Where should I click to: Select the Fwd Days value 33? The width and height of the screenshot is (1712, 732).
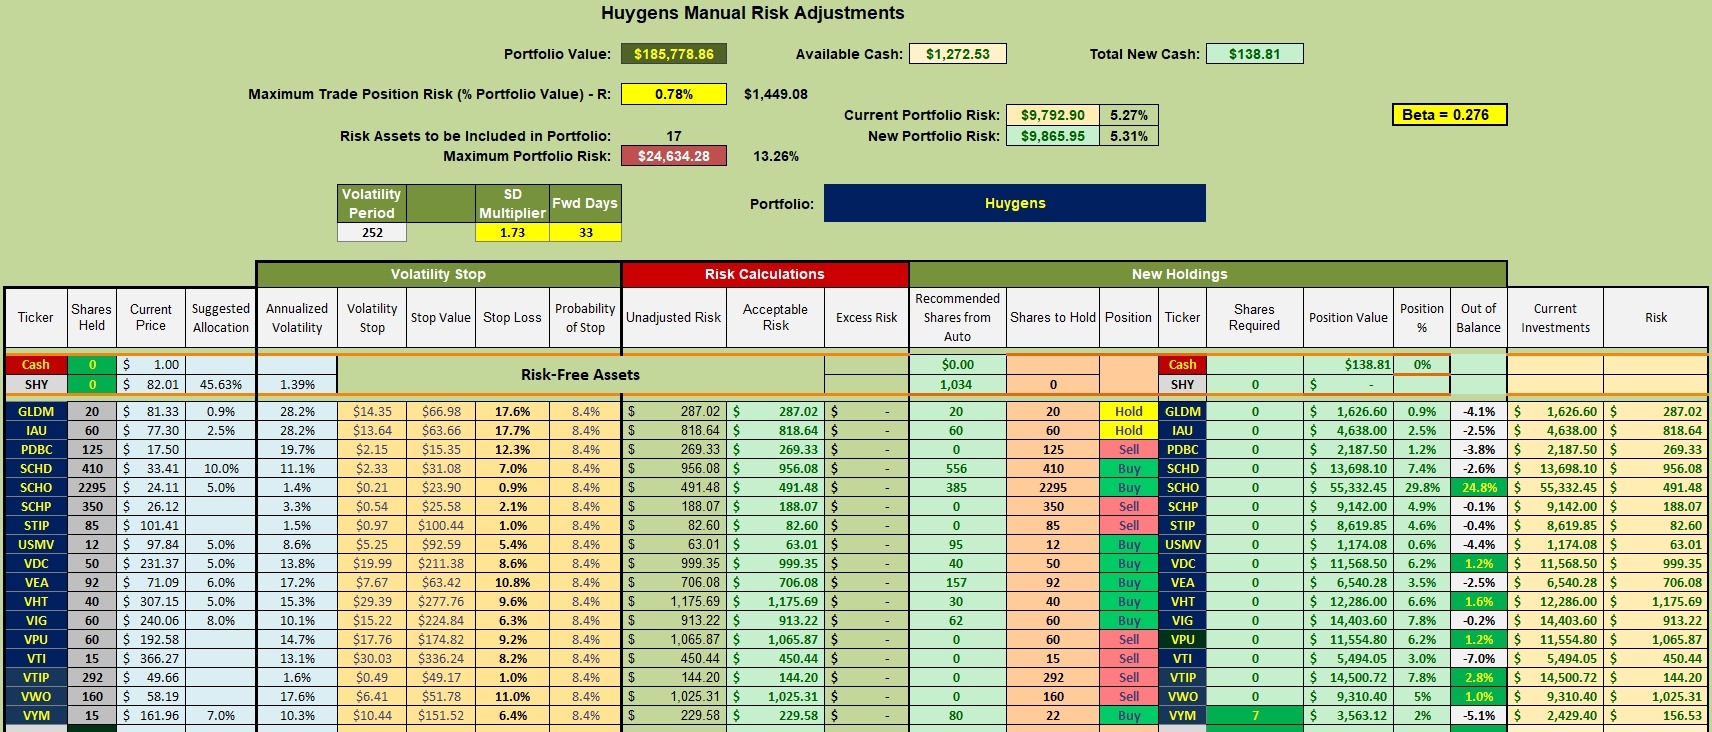tap(586, 232)
